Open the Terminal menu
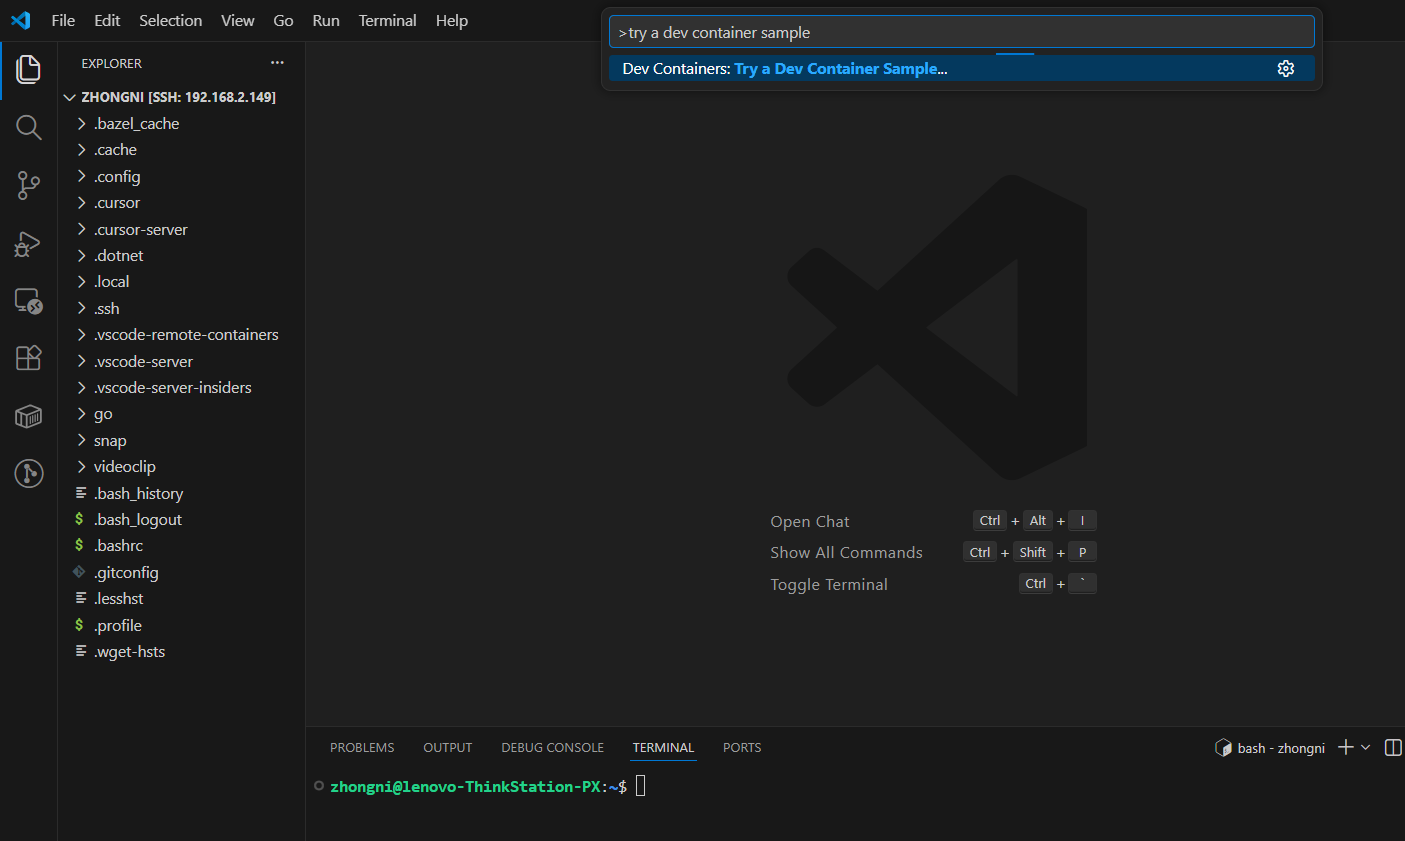The height and width of the screenshot is (841, 1405). pyautogui.click(x=388, y=20)
